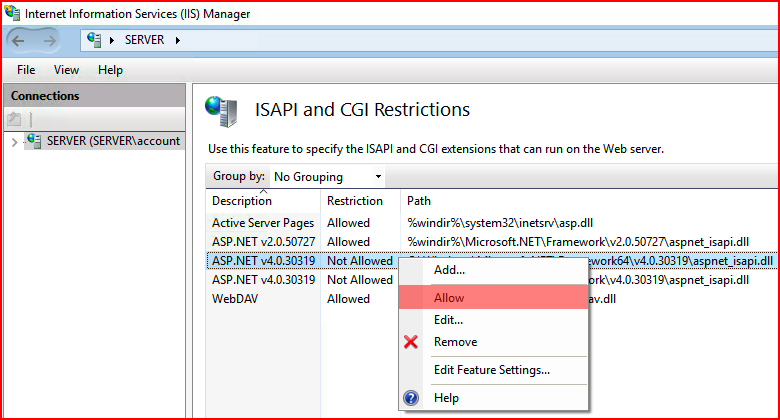This screenshot has width=780, height=420.
Task: Click the Connections toolbar connect icon
Action: click(x=14, y=119)
